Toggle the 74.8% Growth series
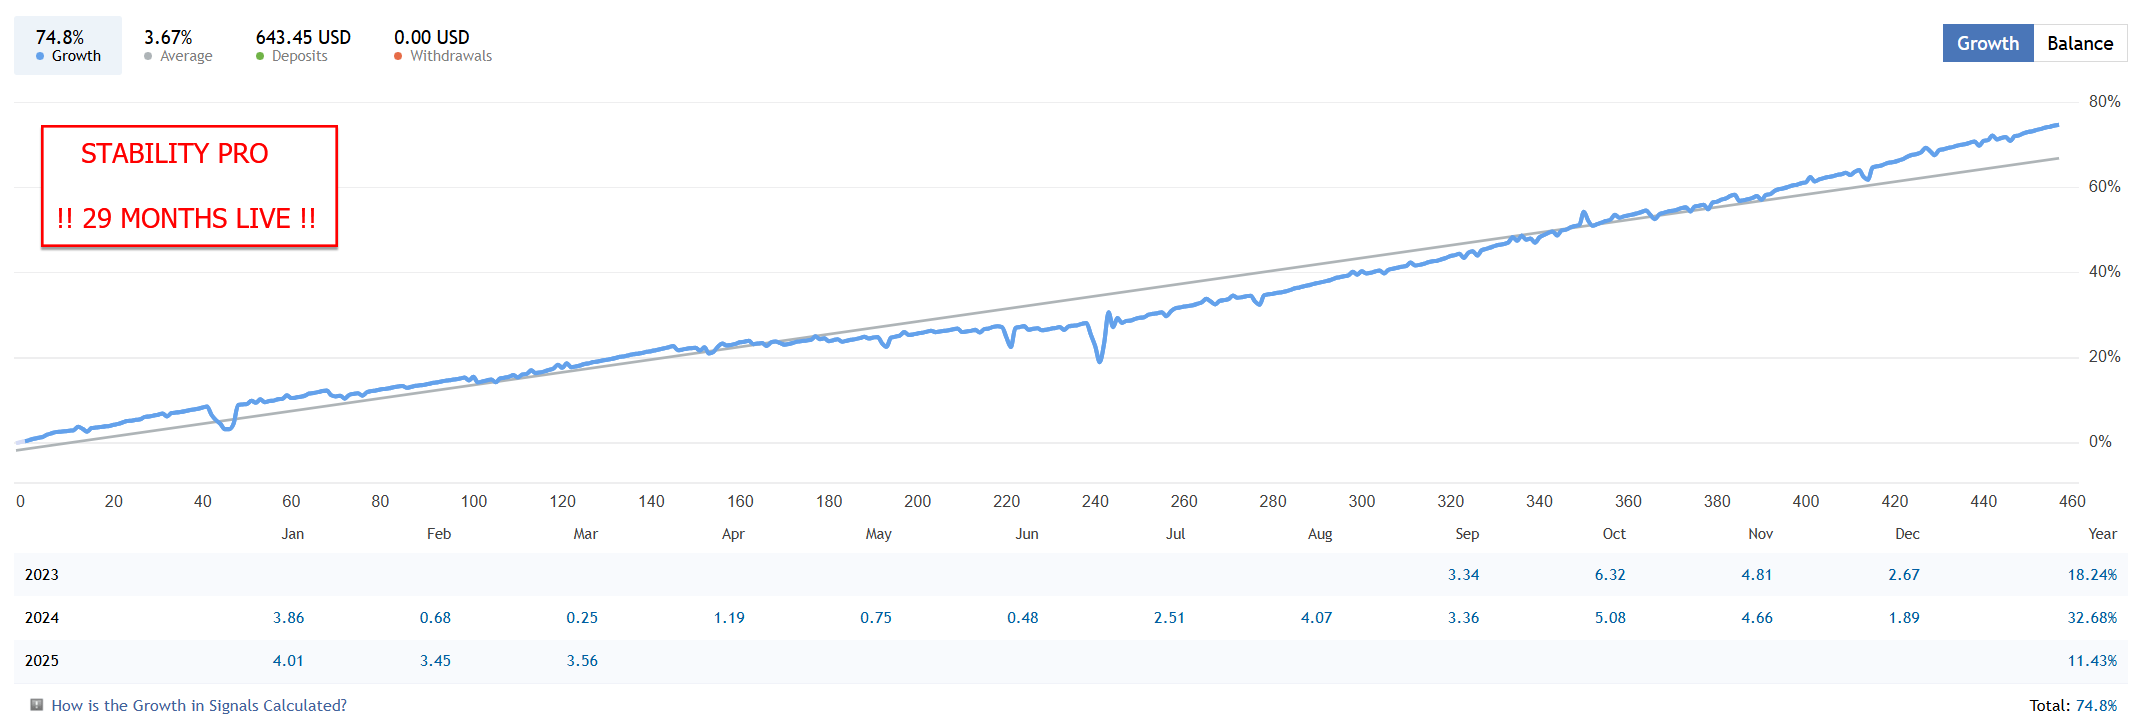Viewport: 2132px width, 725px height. 68,45
